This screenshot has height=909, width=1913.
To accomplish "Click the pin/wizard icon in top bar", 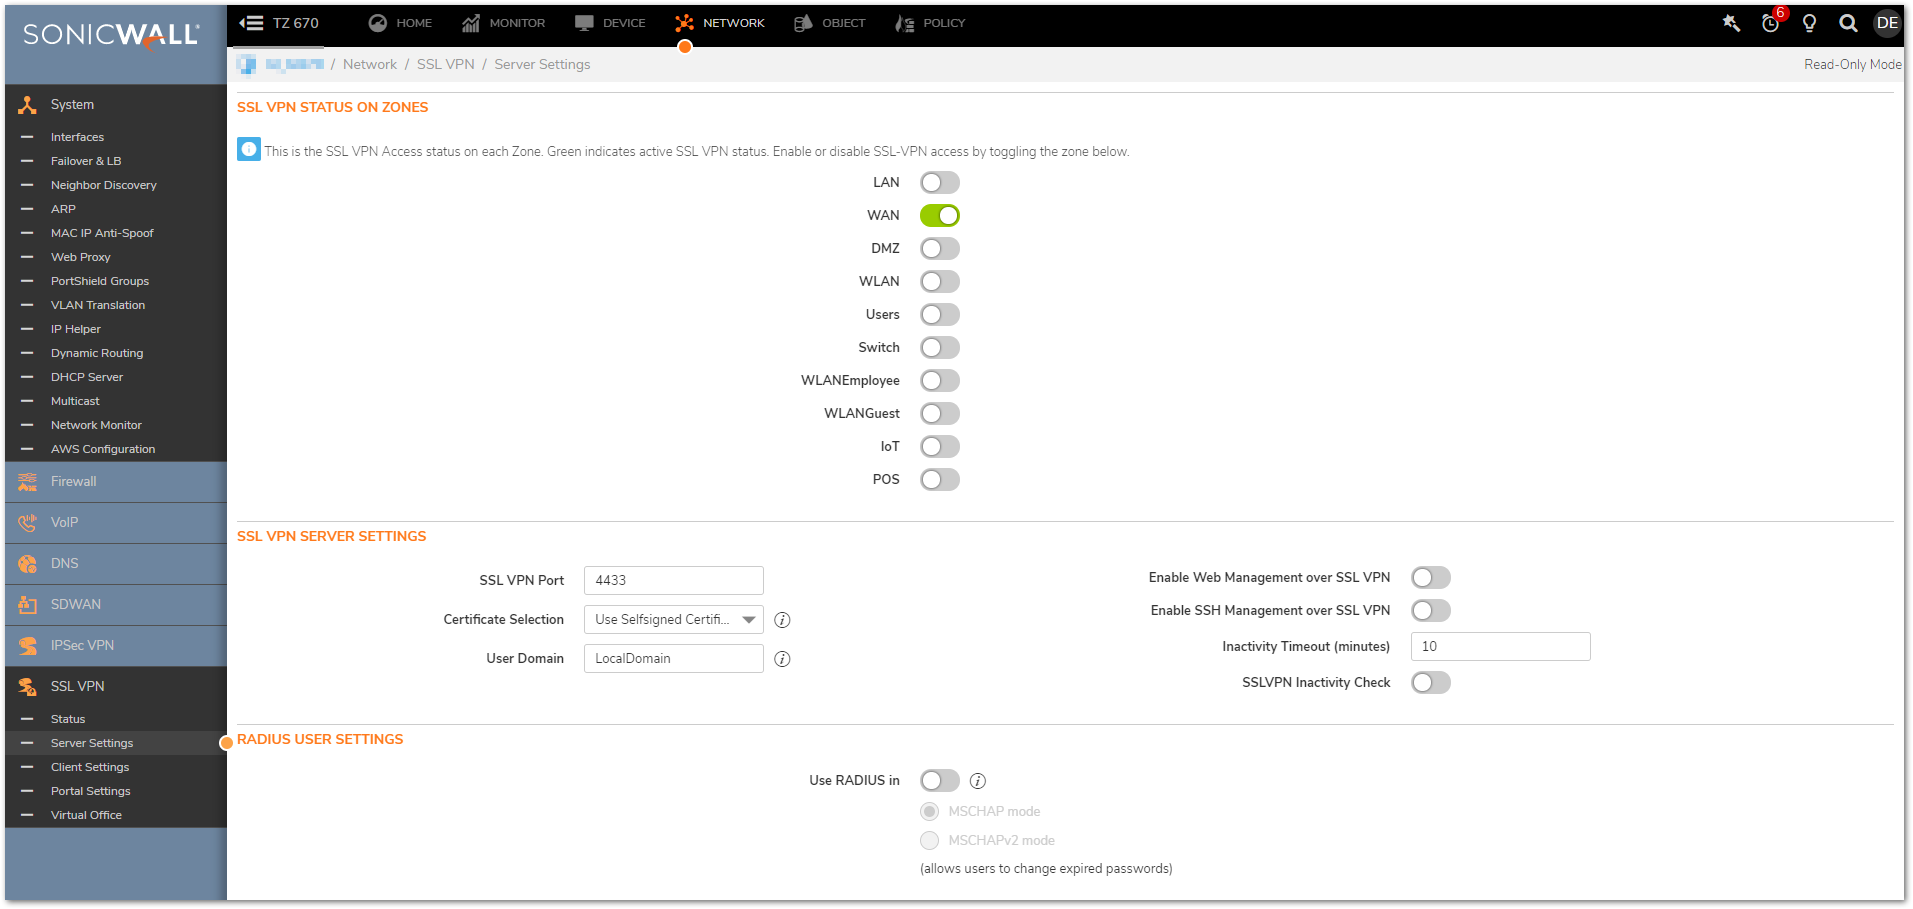I will [1731, 23].
